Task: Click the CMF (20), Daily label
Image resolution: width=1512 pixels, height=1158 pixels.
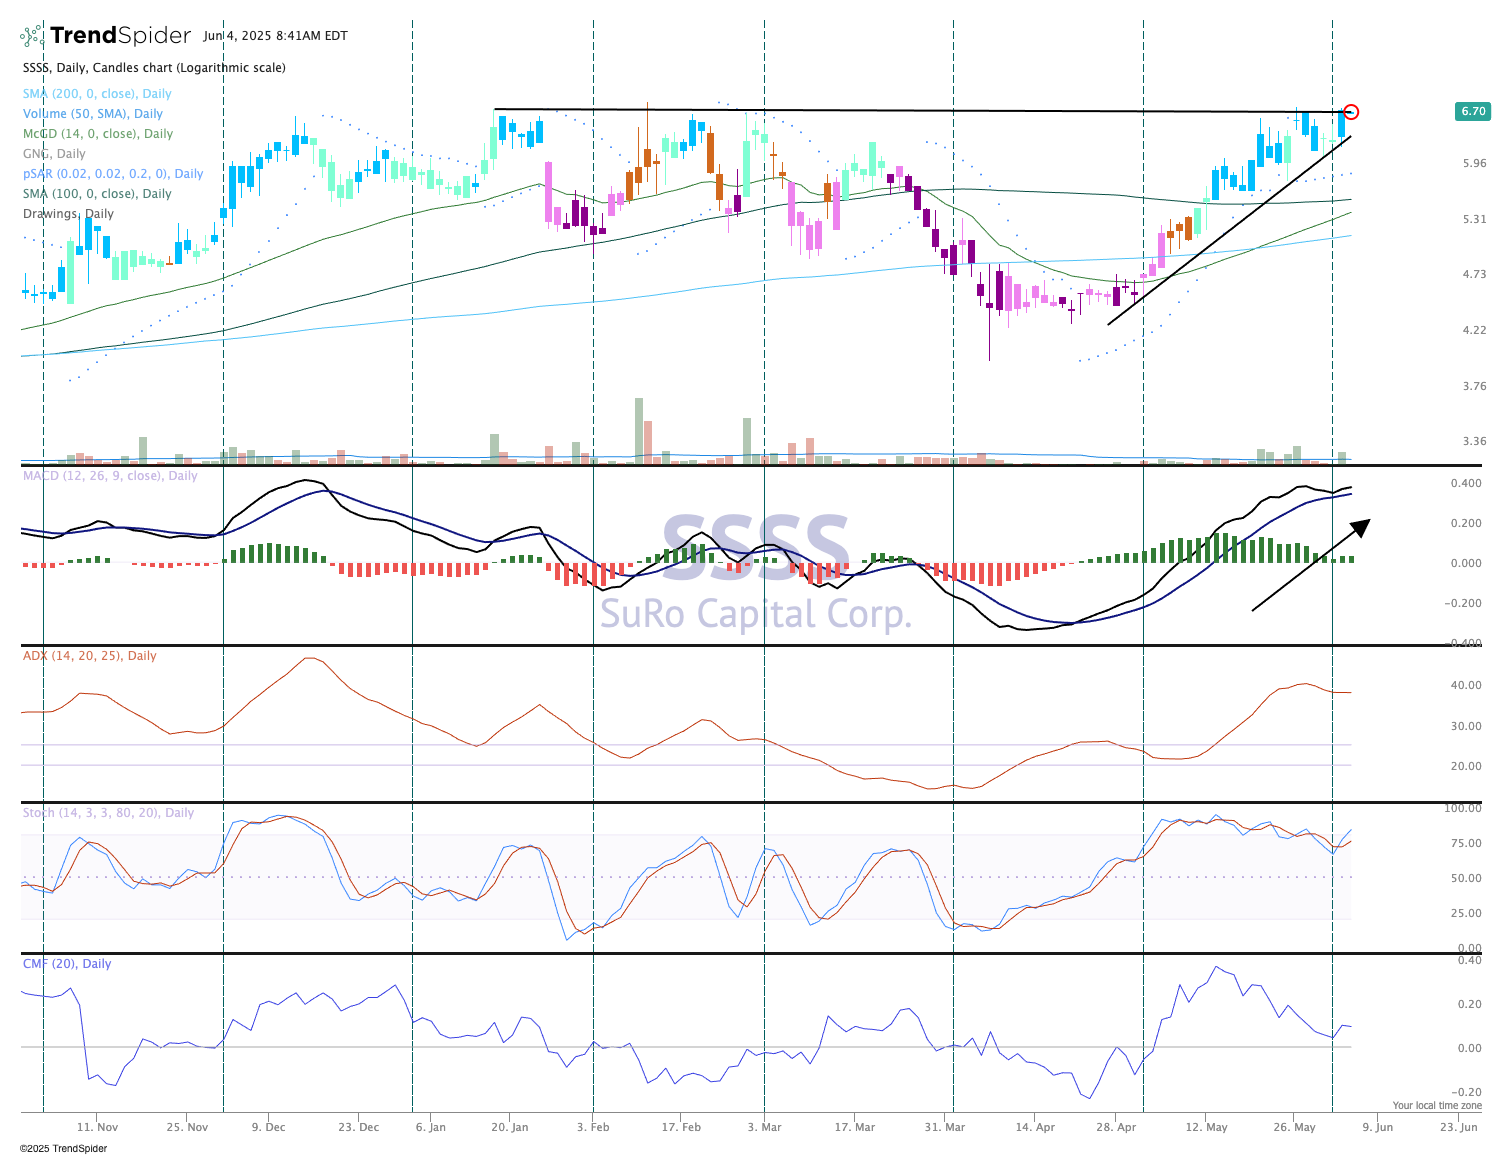Action: click(x=67, y=964)
